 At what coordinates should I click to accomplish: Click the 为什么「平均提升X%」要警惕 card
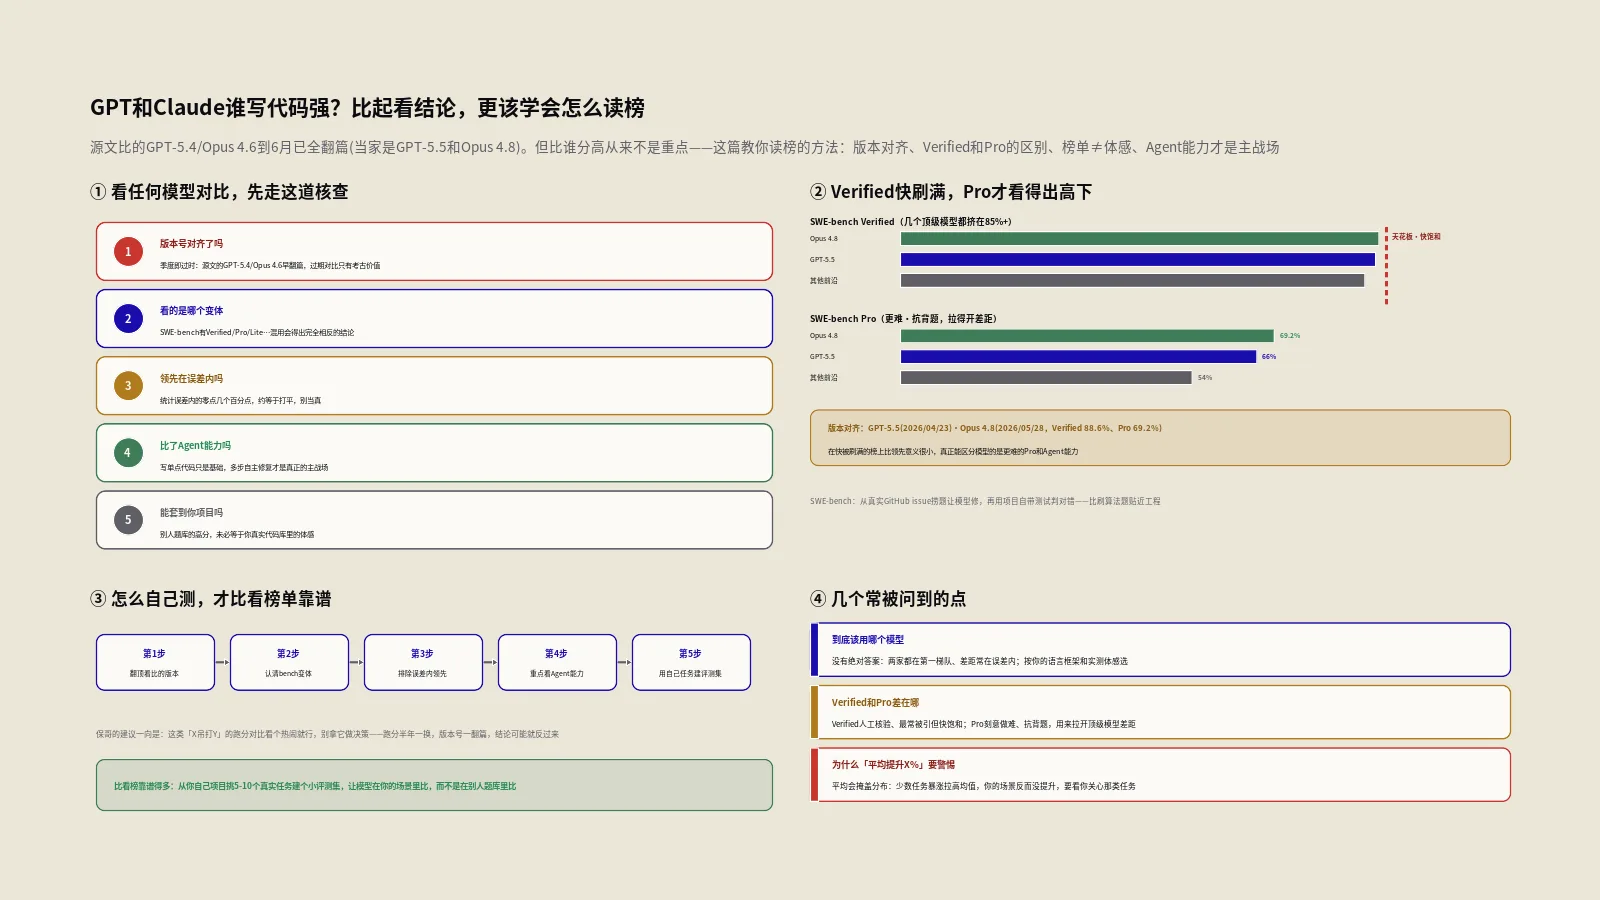pyautogui.click(x=1160, y=775)
